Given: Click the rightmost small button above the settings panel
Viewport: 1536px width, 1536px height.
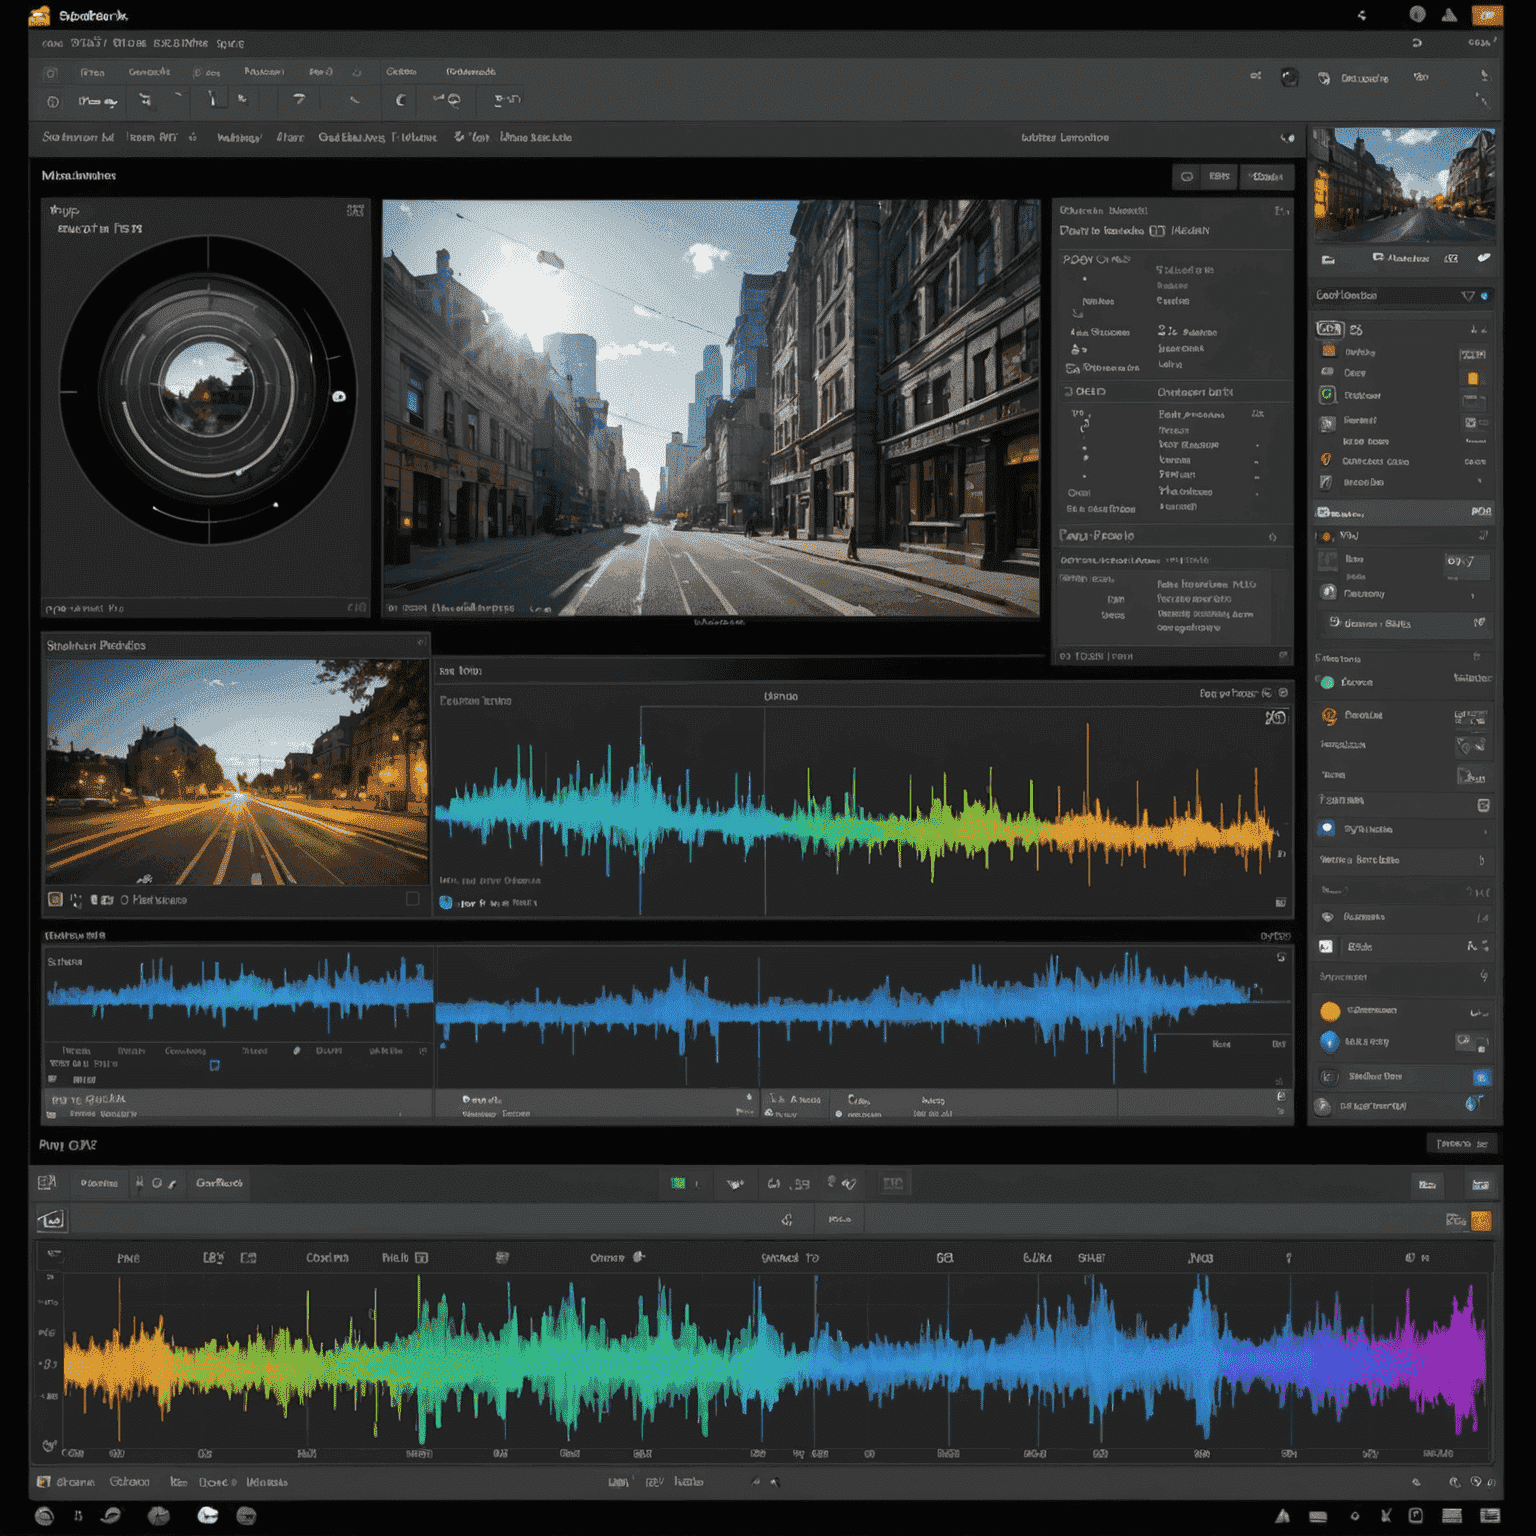Looking at the screenshot, I should (x=1267, y=177).
